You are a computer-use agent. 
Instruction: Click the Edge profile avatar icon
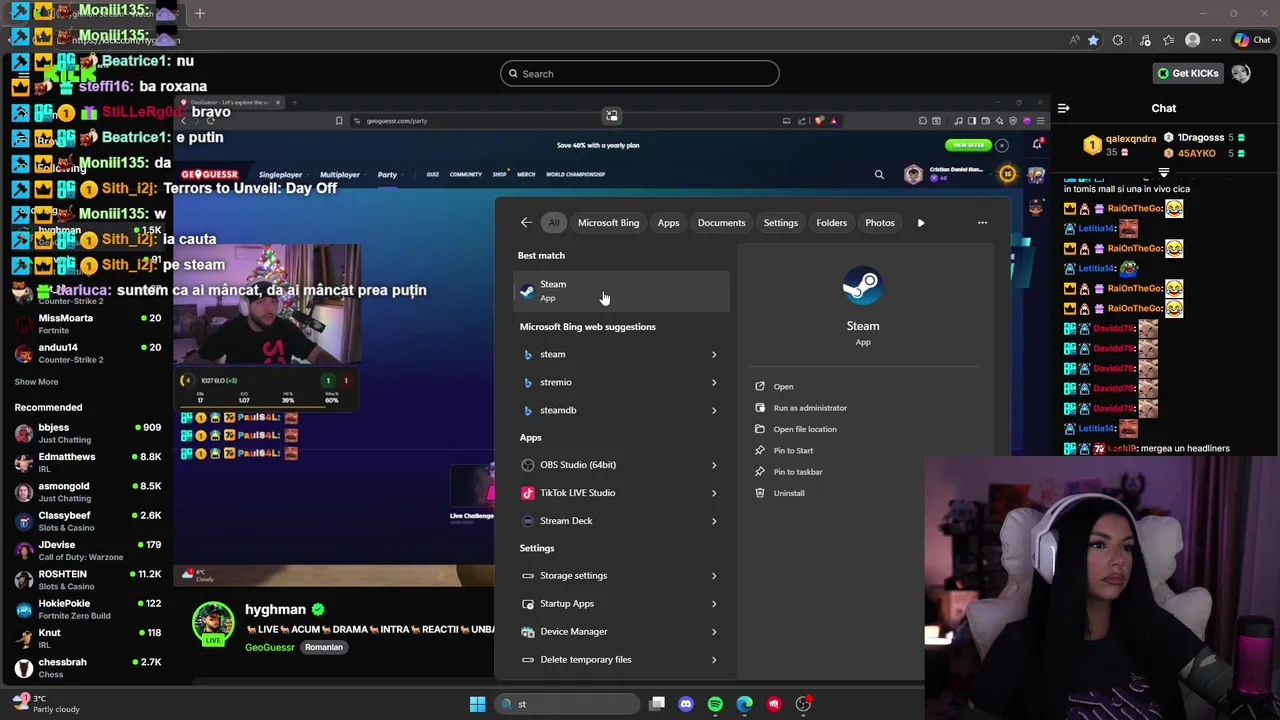point(1192,40)
